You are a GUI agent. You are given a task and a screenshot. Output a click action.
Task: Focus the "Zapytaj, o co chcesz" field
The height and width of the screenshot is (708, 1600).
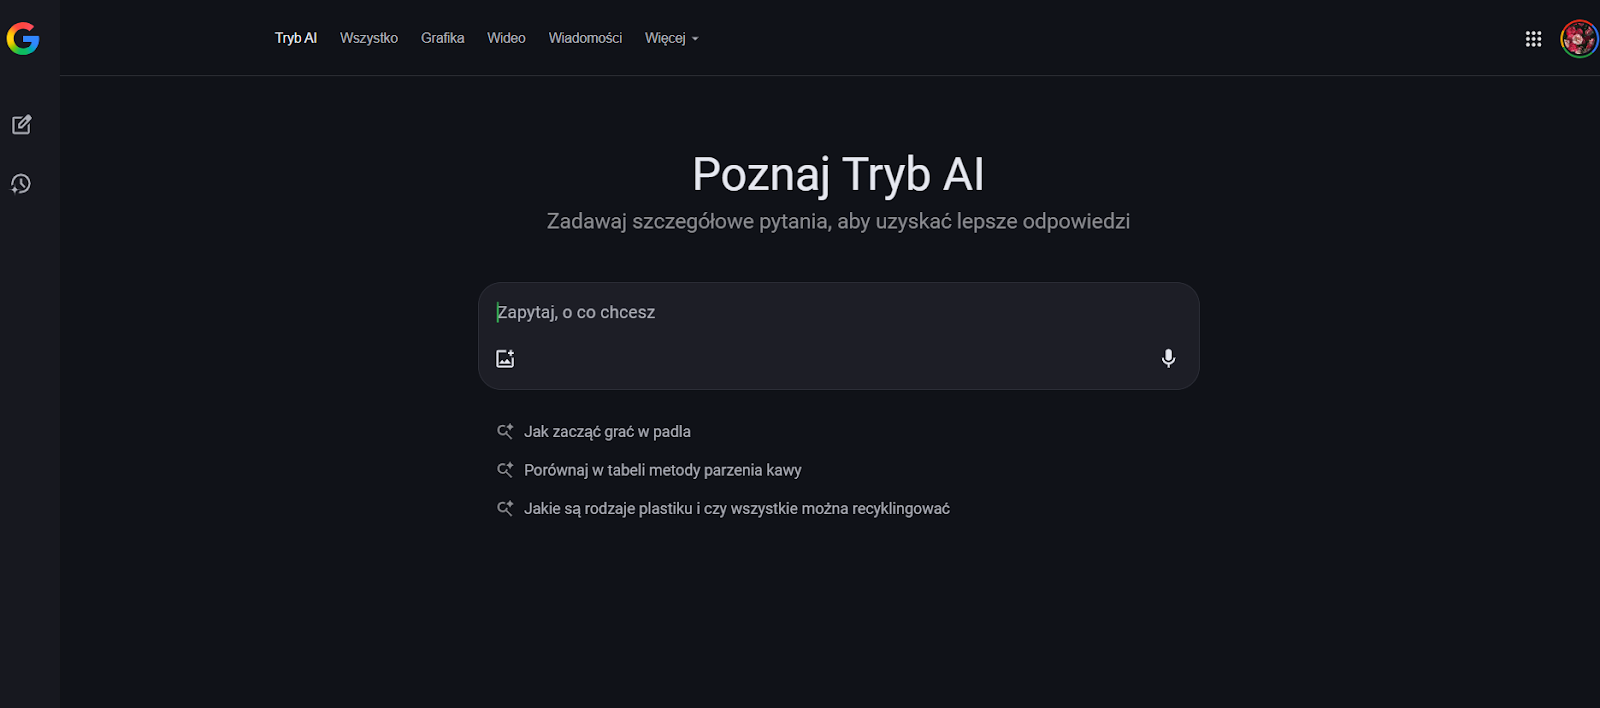pyautogui.click(x=836, y=313)
